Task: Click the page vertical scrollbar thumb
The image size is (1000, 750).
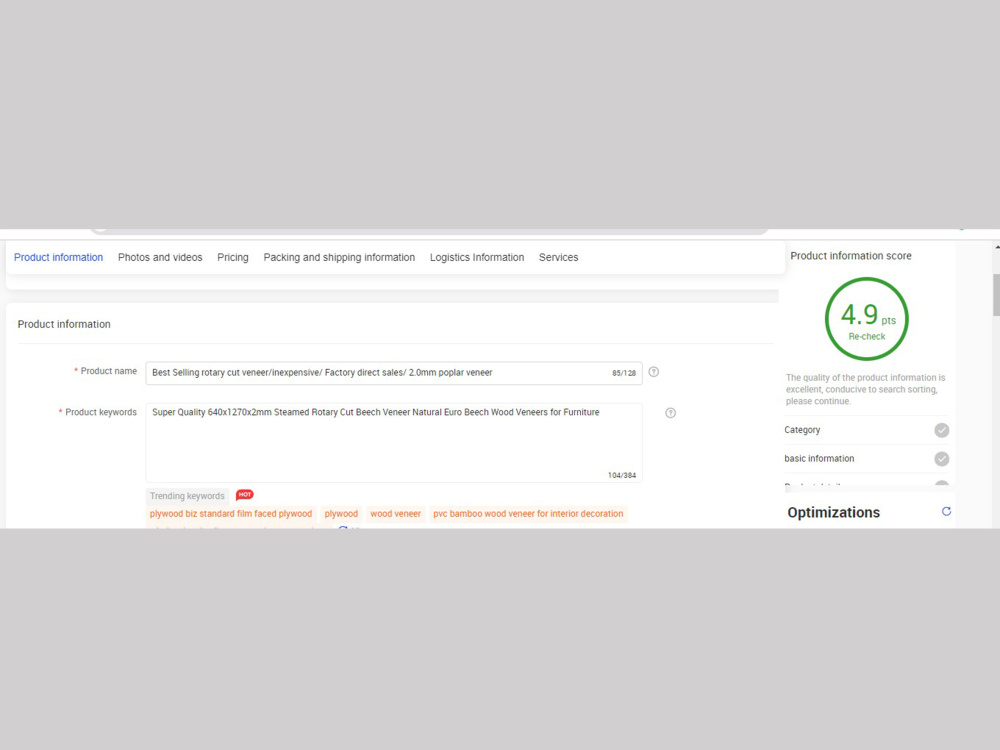Action: (996, 295)
